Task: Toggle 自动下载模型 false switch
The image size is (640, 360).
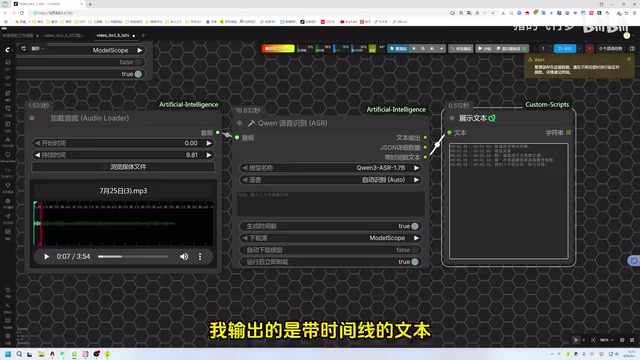Action: (415, 250)
